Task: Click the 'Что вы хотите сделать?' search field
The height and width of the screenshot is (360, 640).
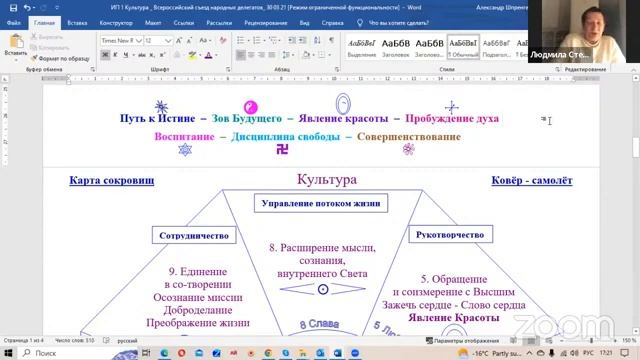Action: 398,23
